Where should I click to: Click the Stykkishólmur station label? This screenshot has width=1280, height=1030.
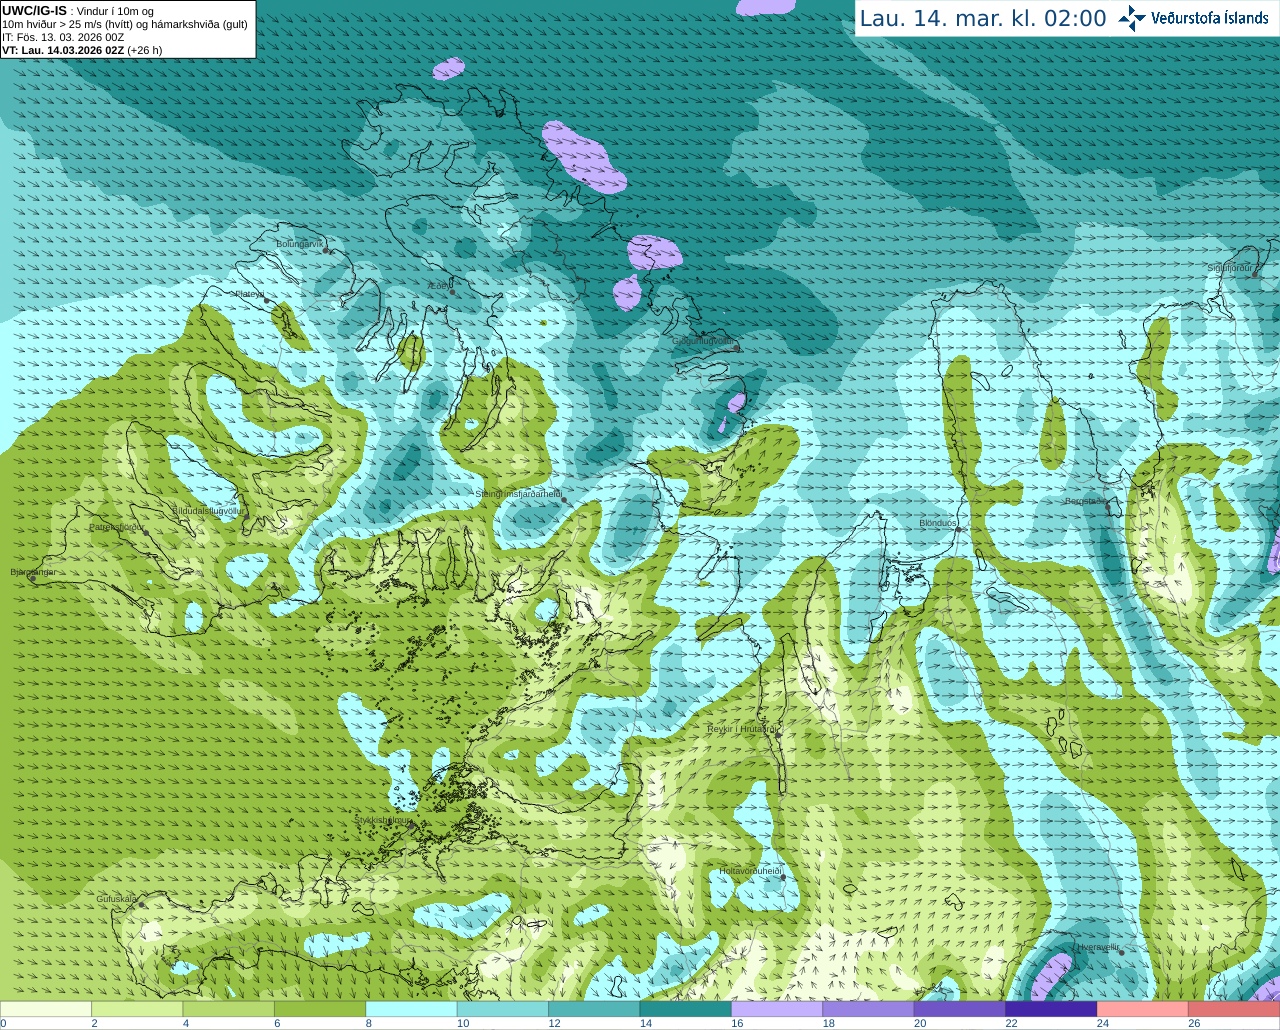click(383, 819)
